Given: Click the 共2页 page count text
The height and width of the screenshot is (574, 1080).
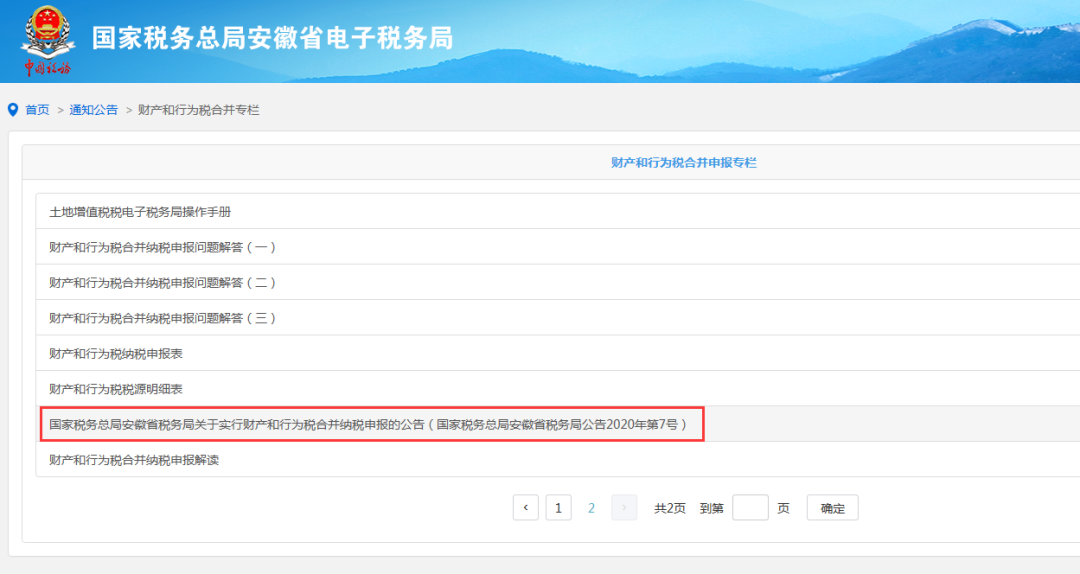Looking at the screenshot, I should 669,509.
